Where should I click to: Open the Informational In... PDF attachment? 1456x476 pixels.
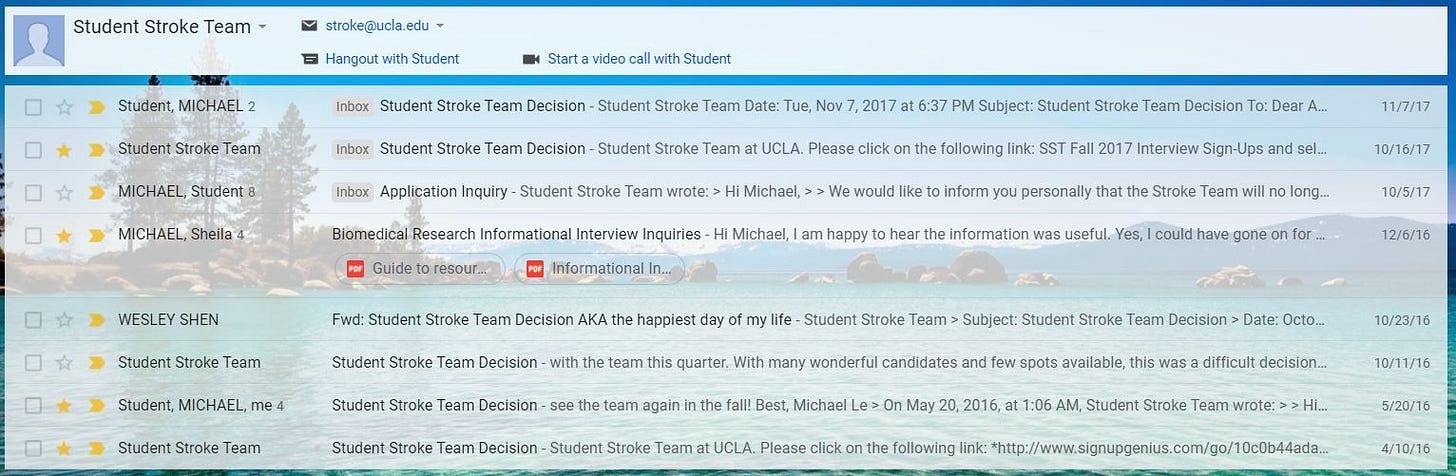pos(600,268)
